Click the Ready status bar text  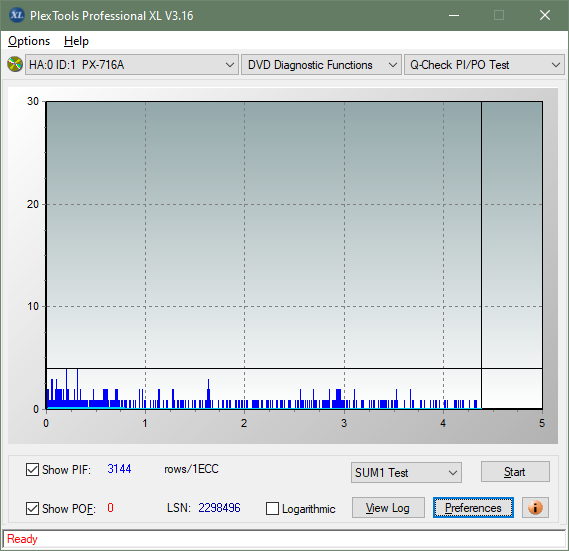tap(22, 539)
